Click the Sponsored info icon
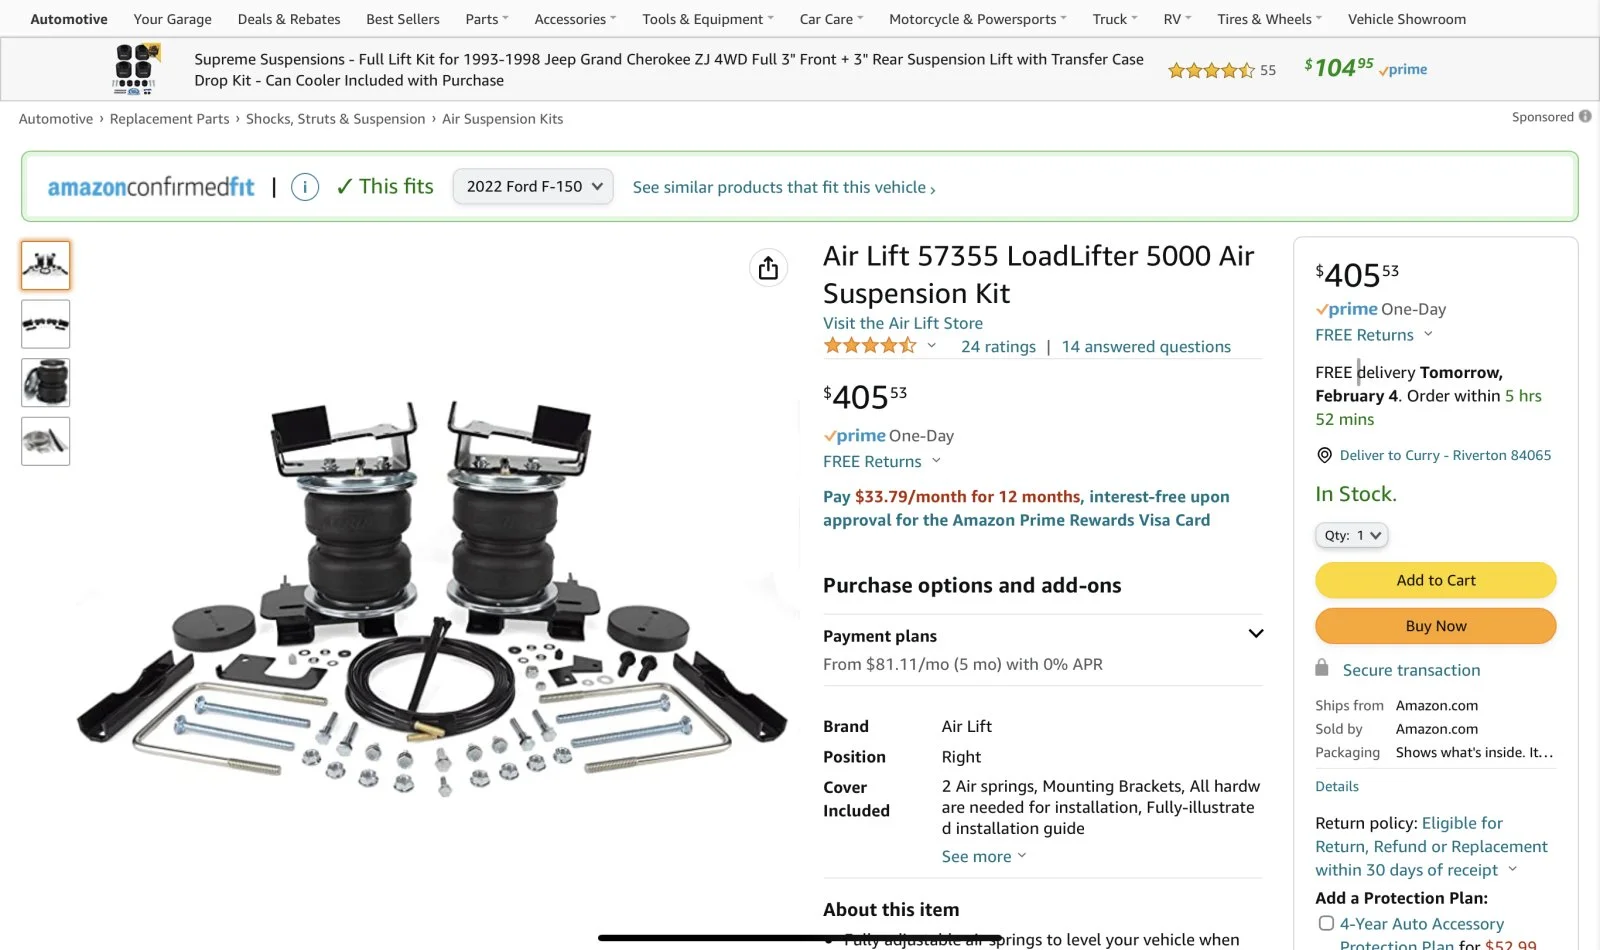1600x950 pixels. 1585,117
